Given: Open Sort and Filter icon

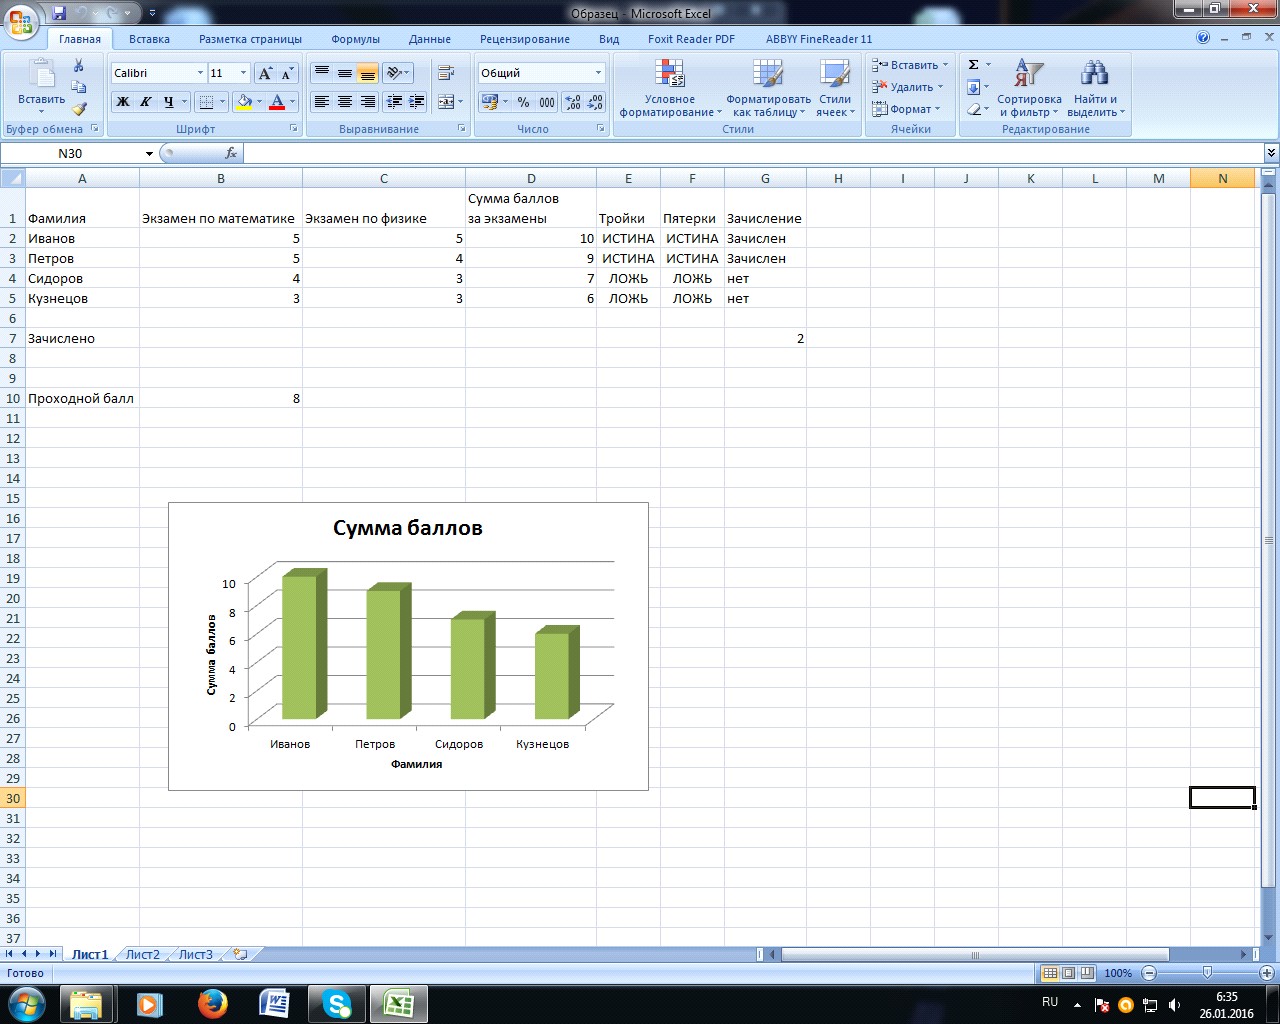Looking at the screenshot, I should point(1029,73).
